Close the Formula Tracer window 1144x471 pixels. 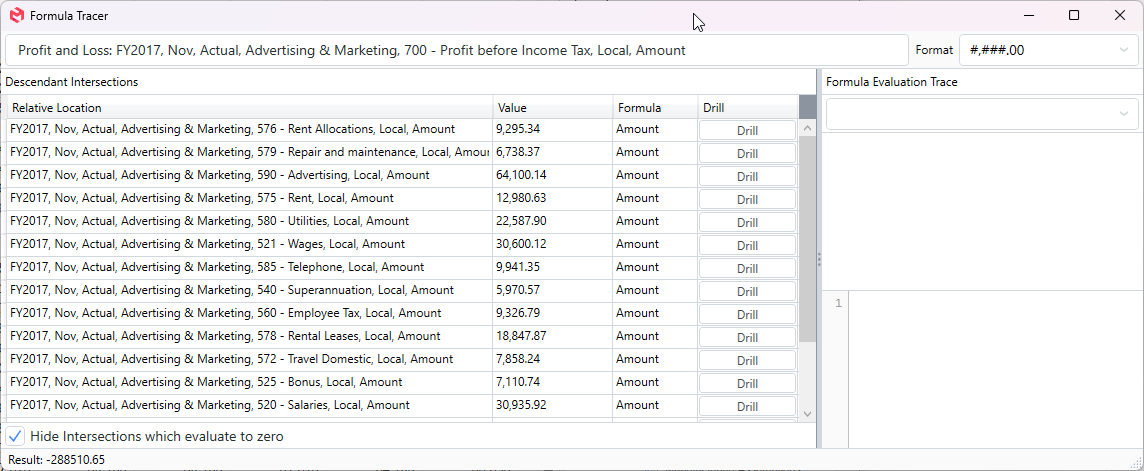point(1120,16)
